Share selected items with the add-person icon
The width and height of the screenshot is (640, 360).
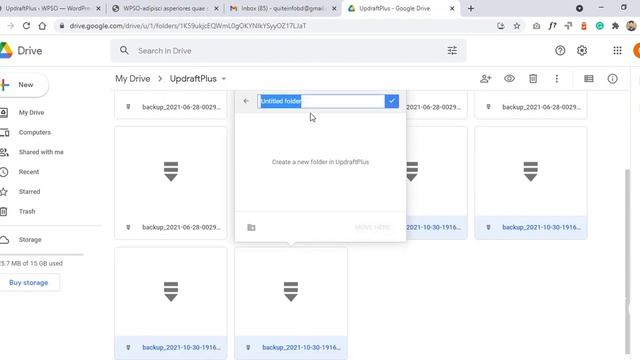tap(485, 79)
